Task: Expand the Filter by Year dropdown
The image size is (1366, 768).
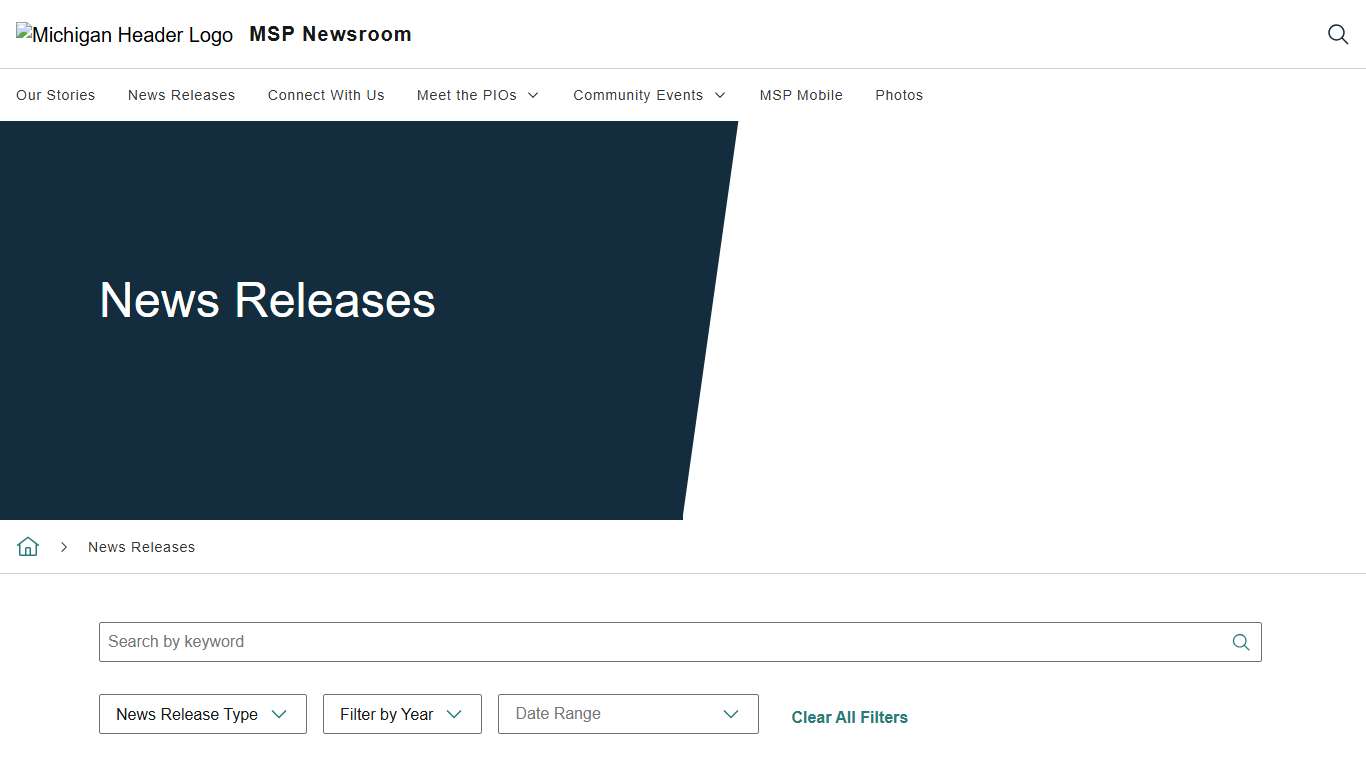Action: pos(401,714)
